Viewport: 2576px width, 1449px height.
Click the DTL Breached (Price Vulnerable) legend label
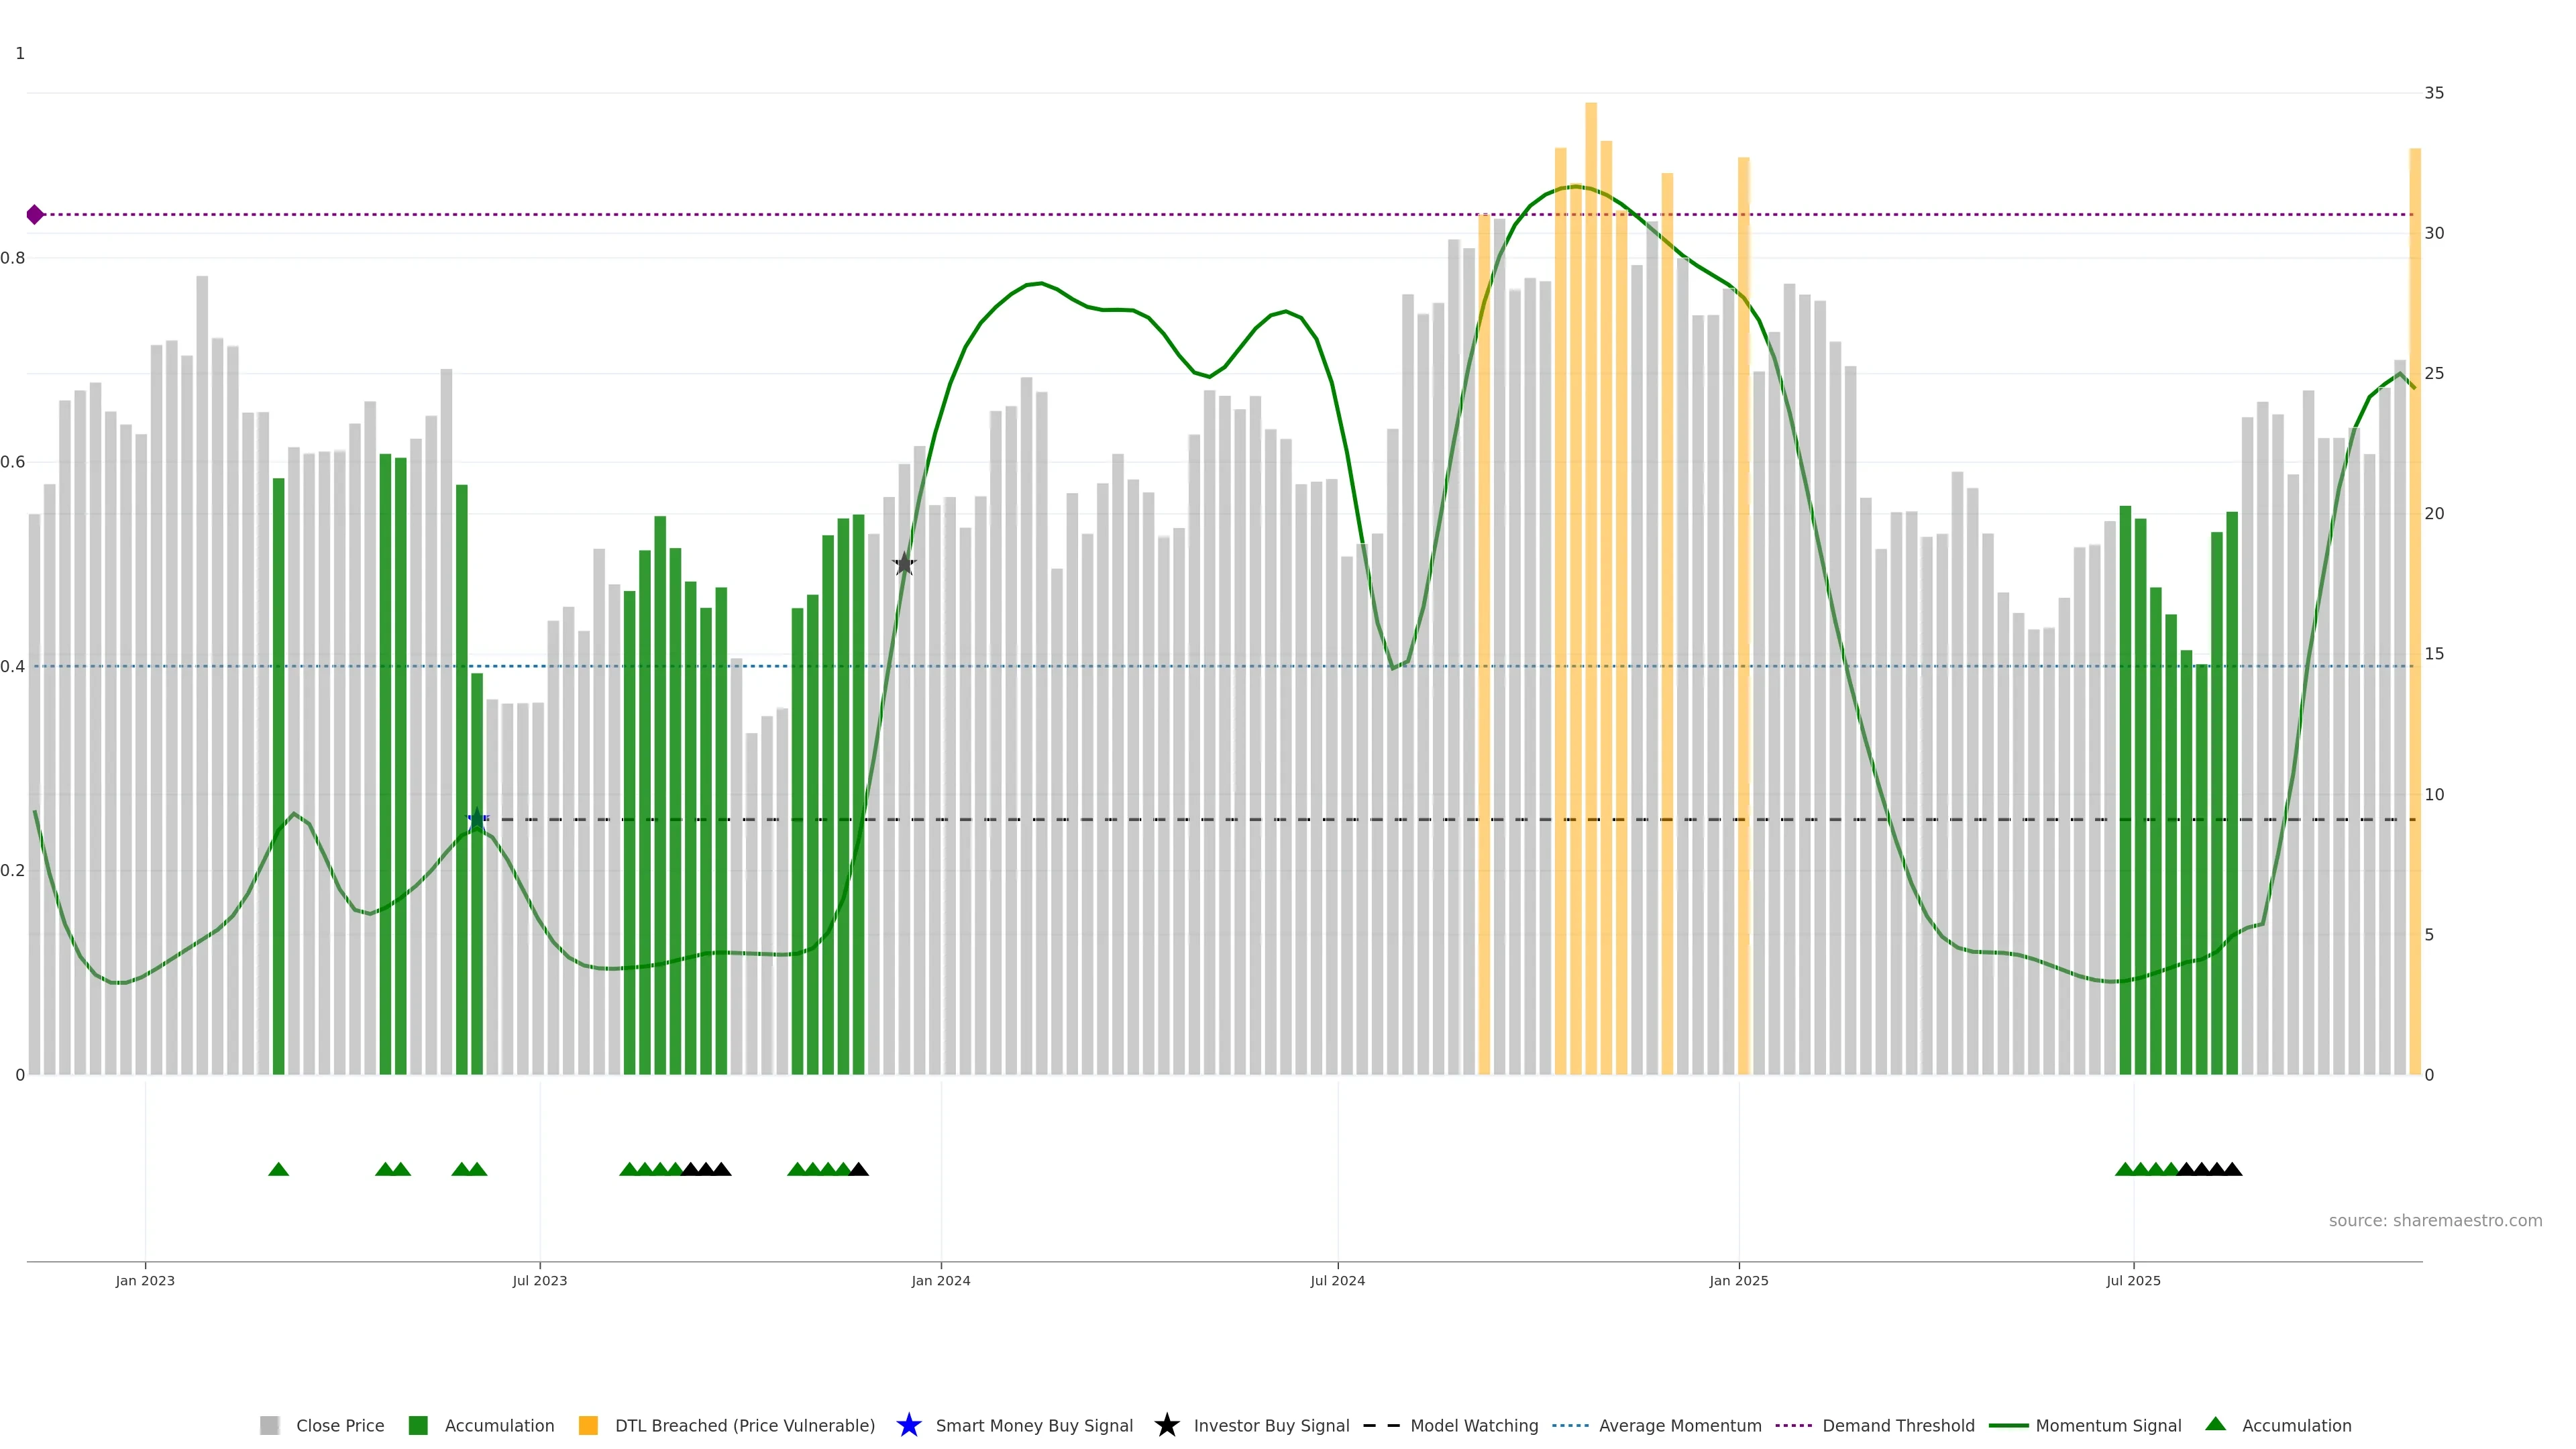coord(744,1426)
